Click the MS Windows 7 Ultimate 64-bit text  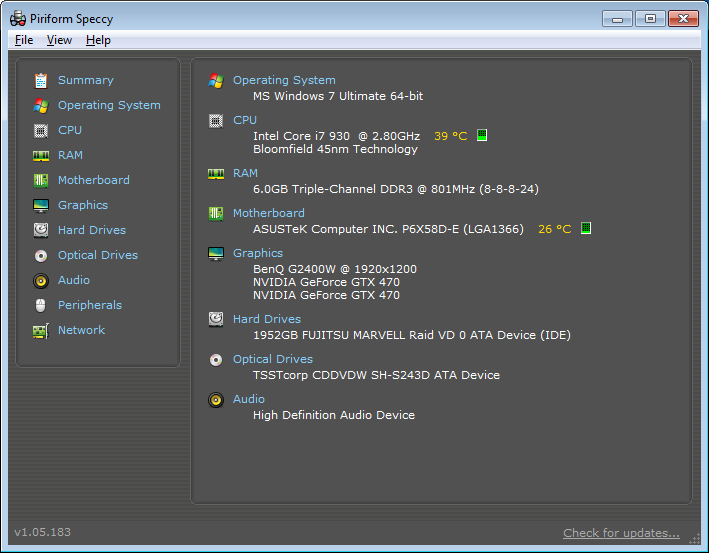point(338,96)
